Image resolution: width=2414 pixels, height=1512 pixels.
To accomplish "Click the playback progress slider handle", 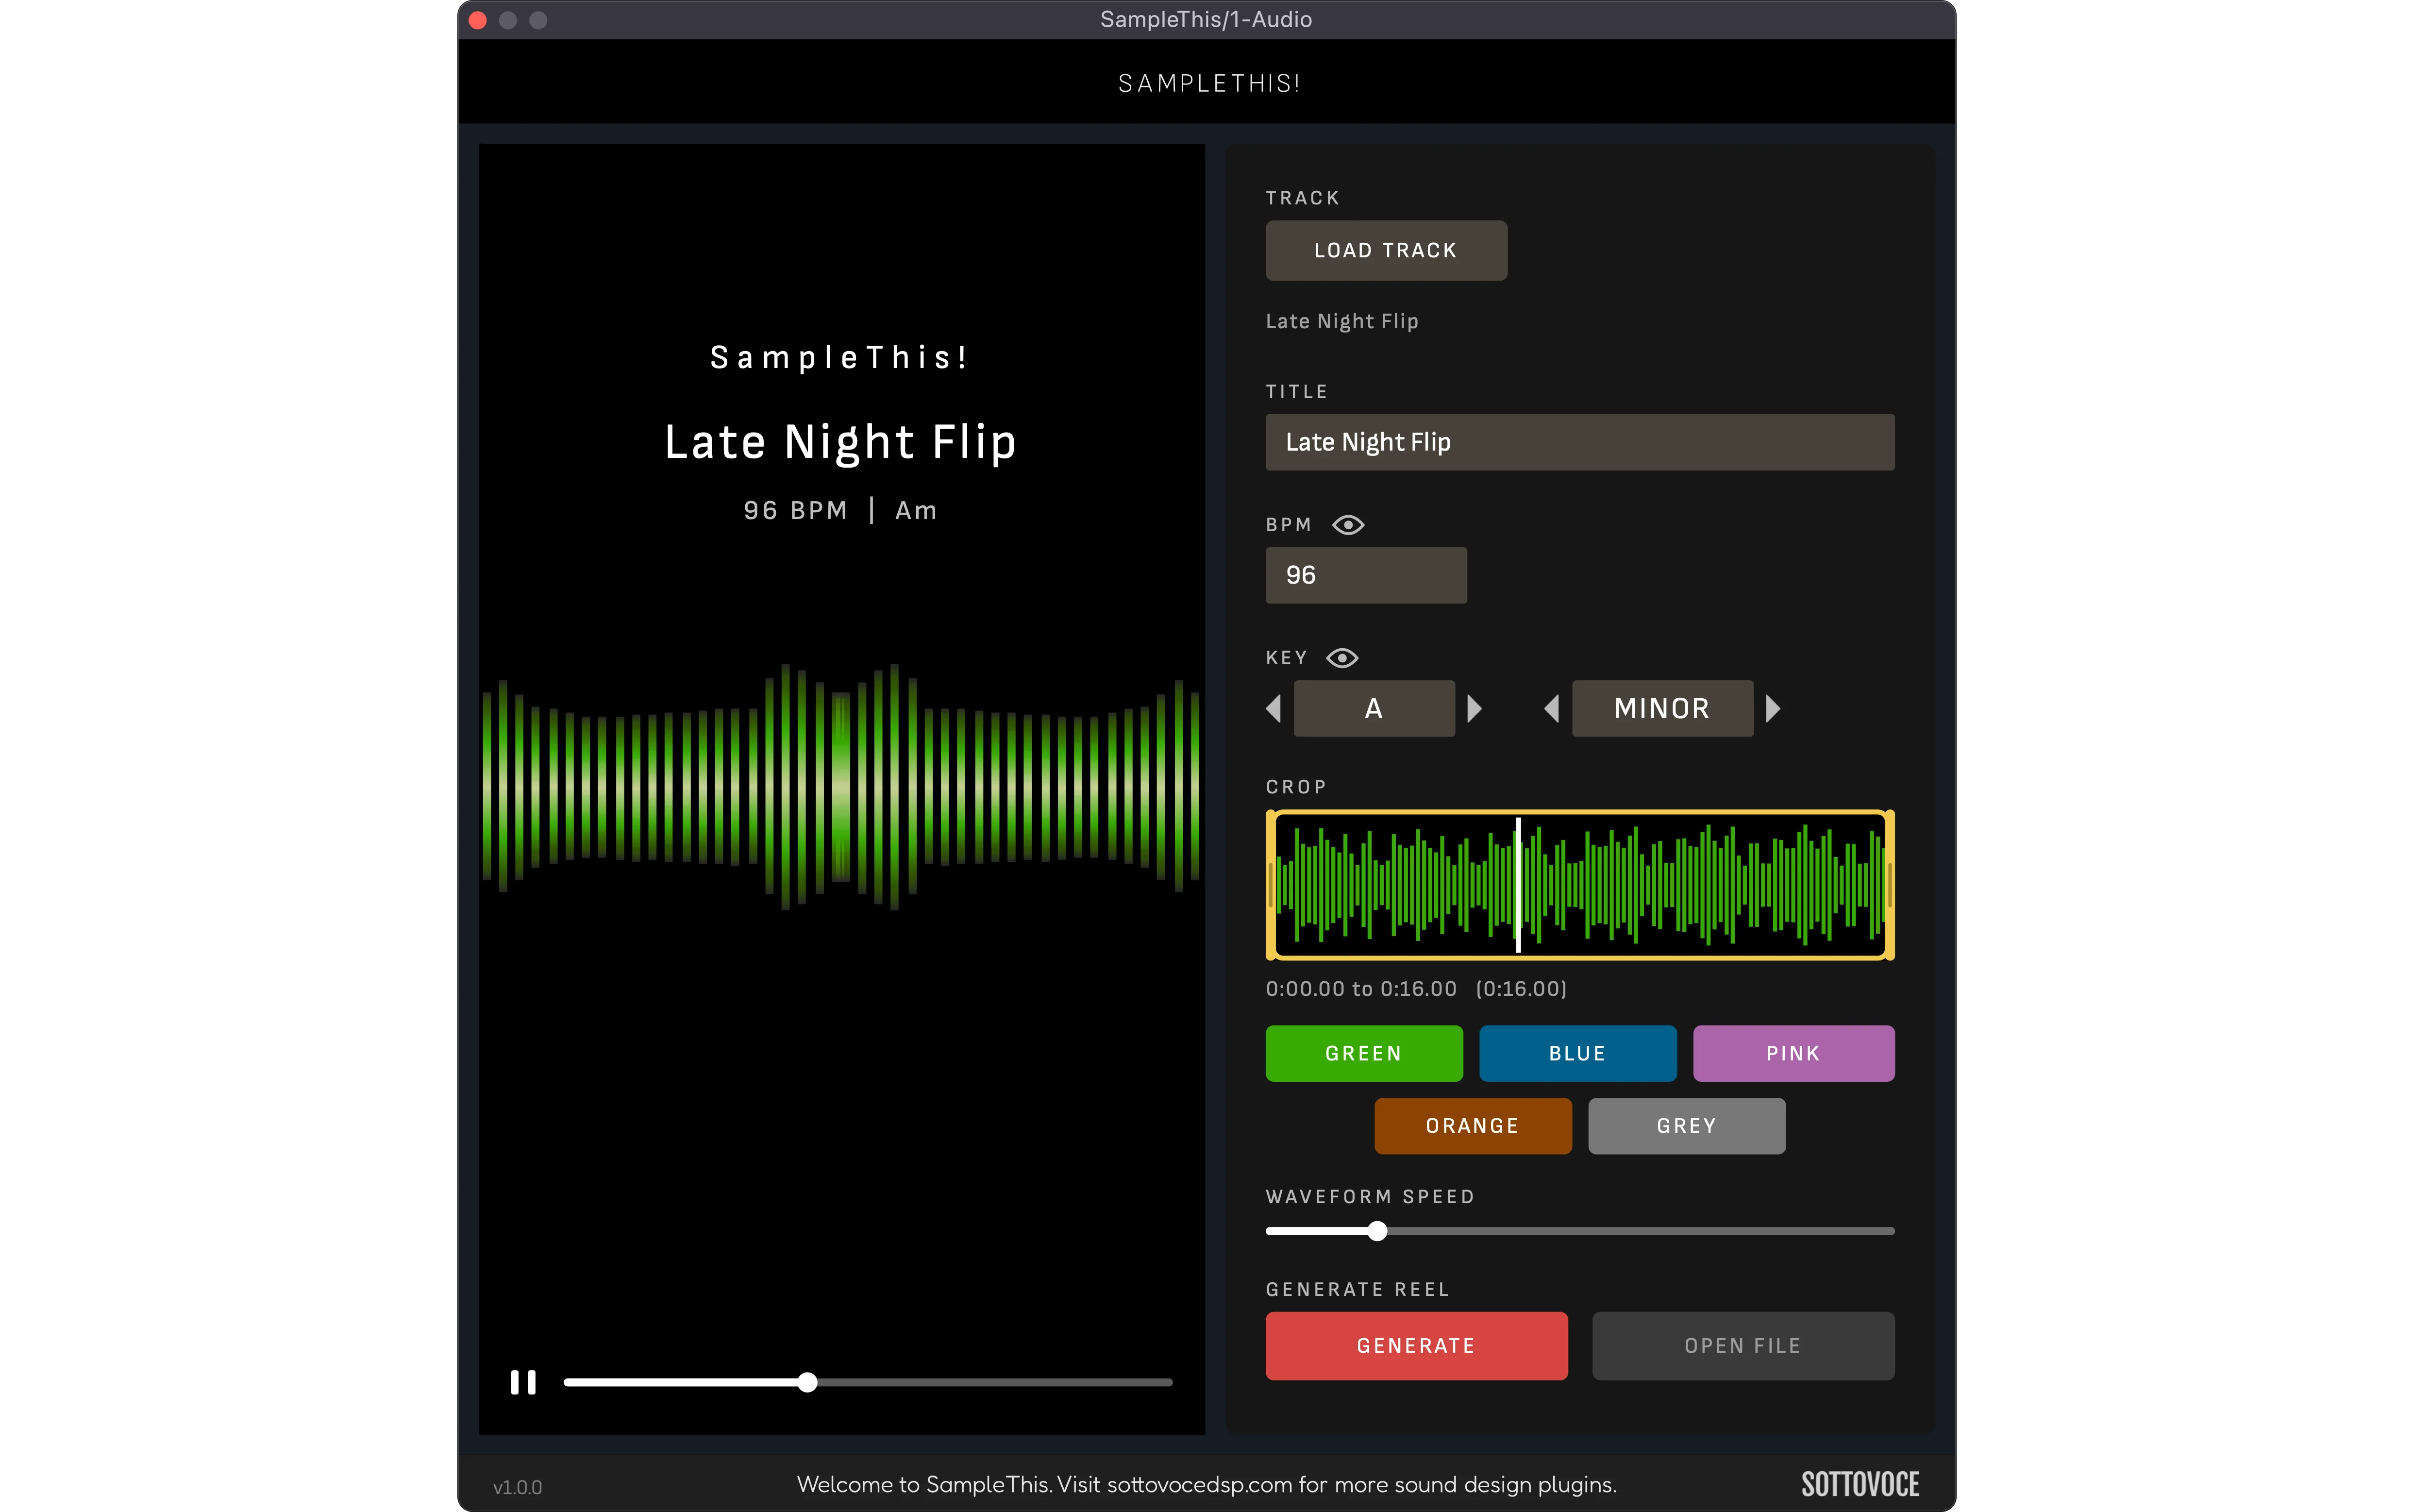I will point(807,1382).
